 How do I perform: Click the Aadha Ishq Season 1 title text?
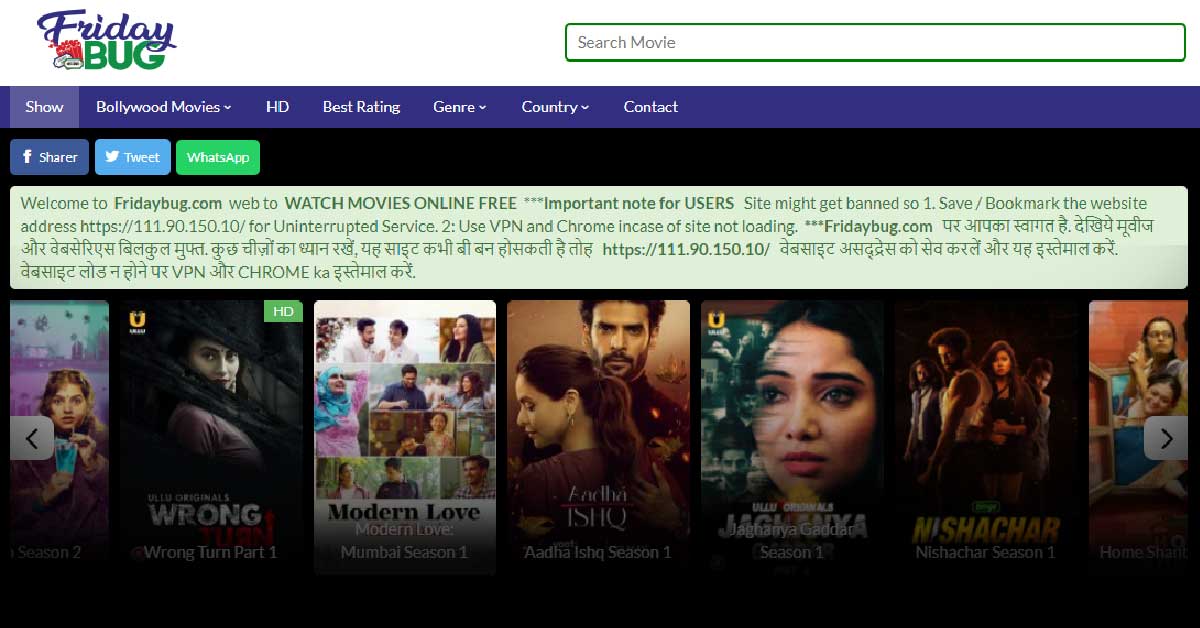(x=598, y=552)
